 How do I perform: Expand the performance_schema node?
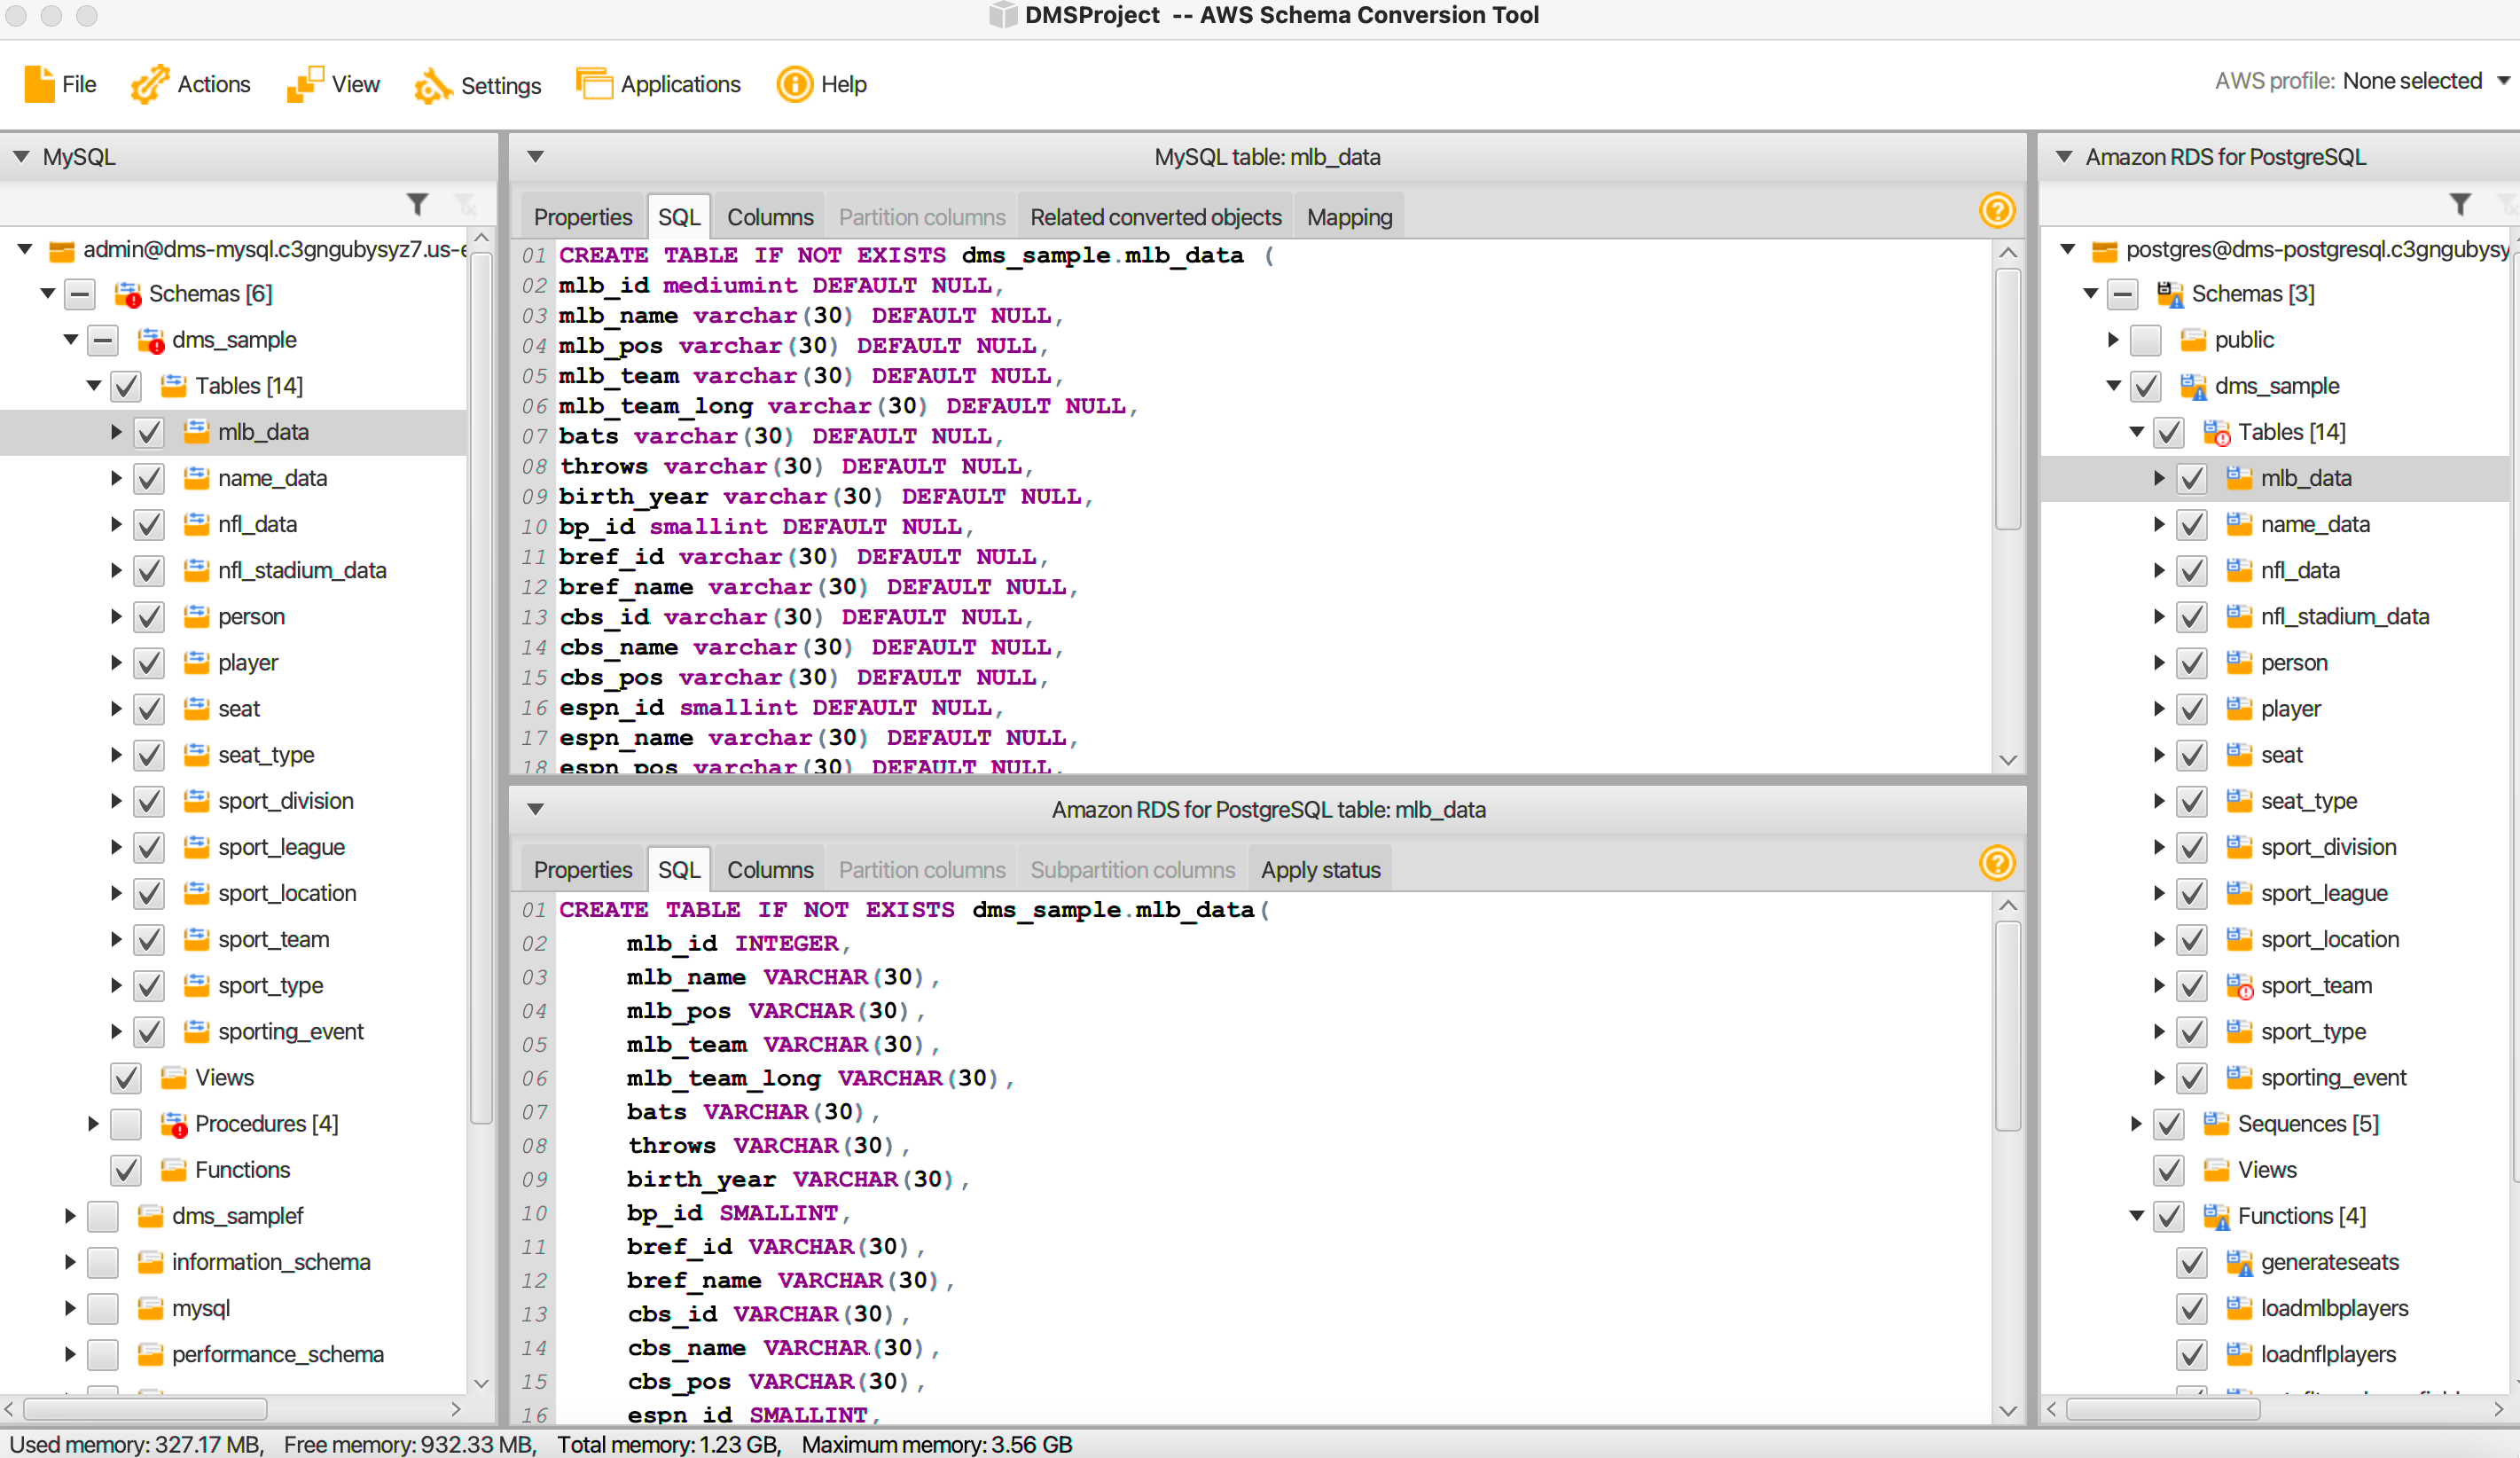[70, 1354]
